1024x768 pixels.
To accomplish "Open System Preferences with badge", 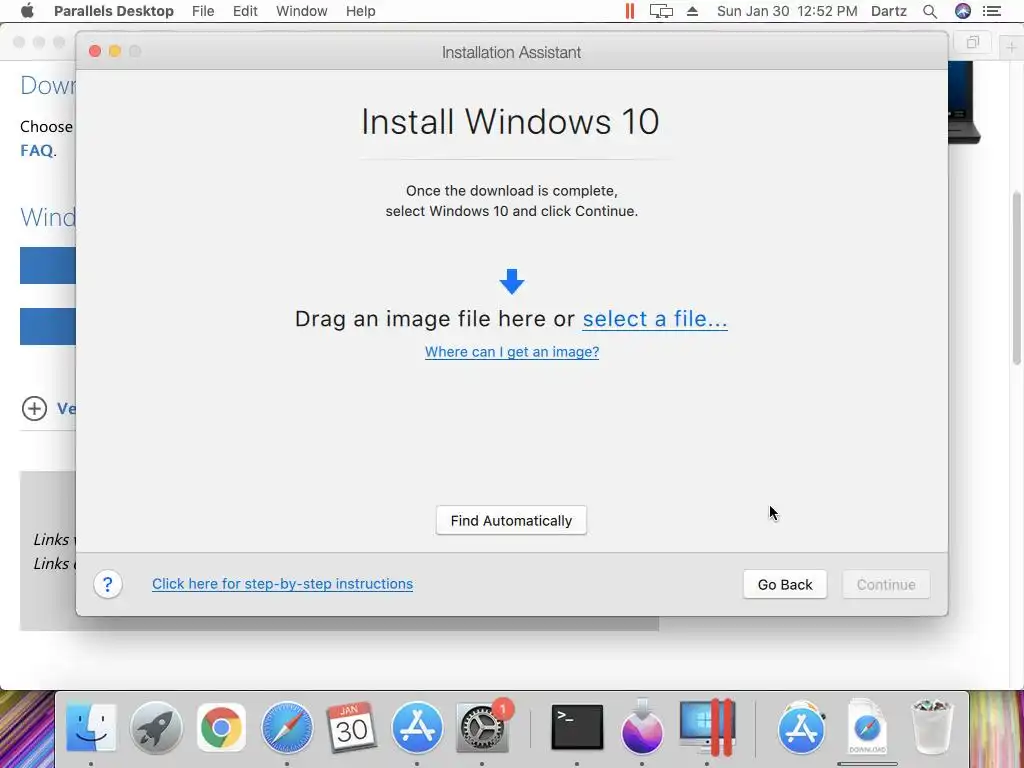I will pos(482,727).
